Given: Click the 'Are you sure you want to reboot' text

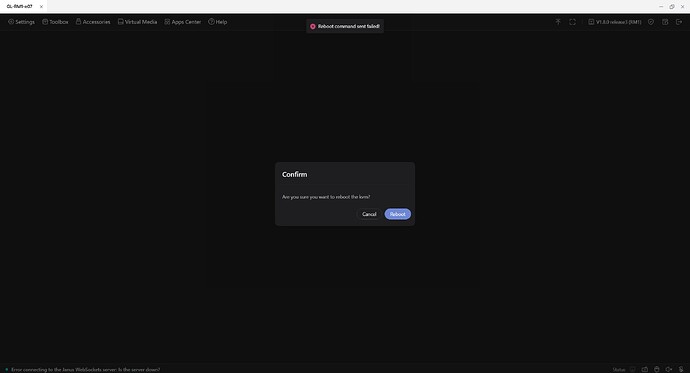Looking at the screenshot, I should click(326, 197).
